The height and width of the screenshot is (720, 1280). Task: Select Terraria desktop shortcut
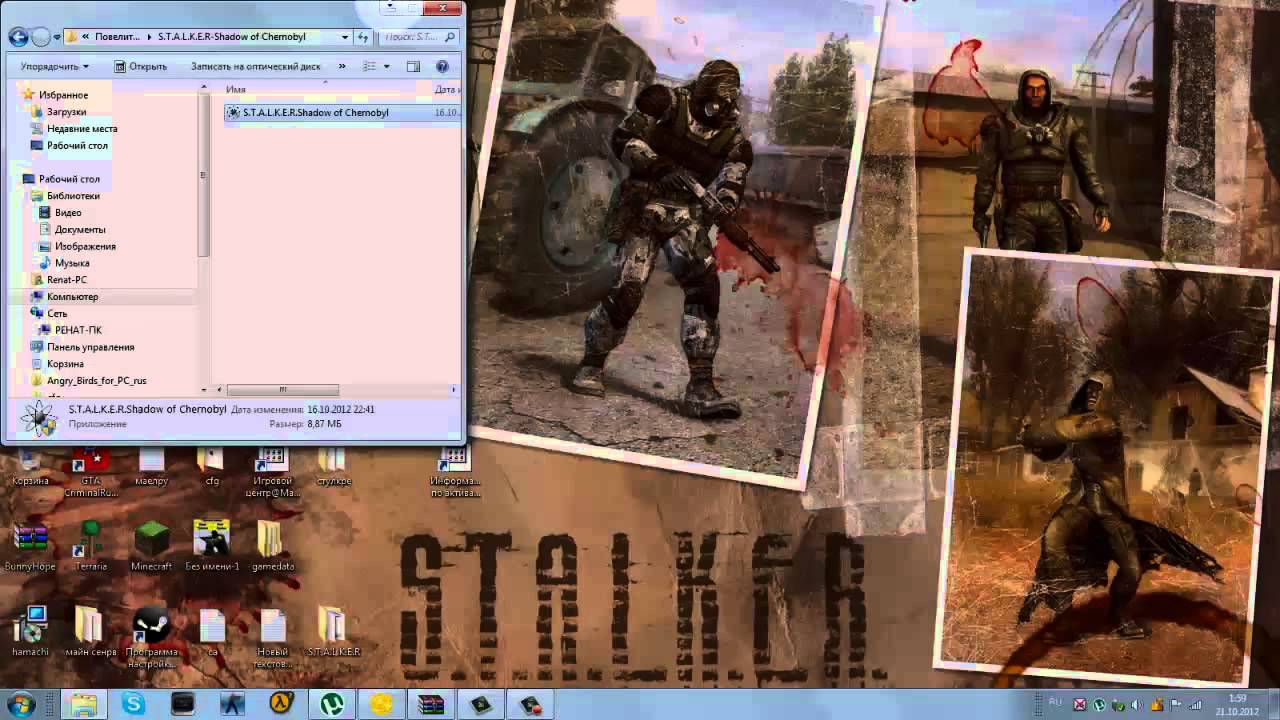point(90,547)
